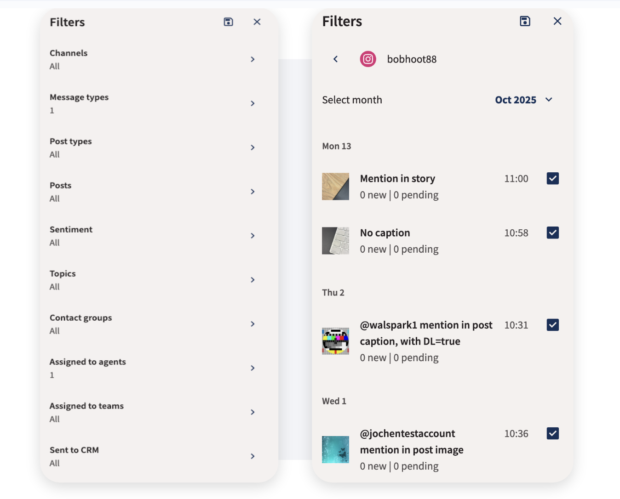
Task: Open the Mention in story thumbnail
Action: (335, 186)
